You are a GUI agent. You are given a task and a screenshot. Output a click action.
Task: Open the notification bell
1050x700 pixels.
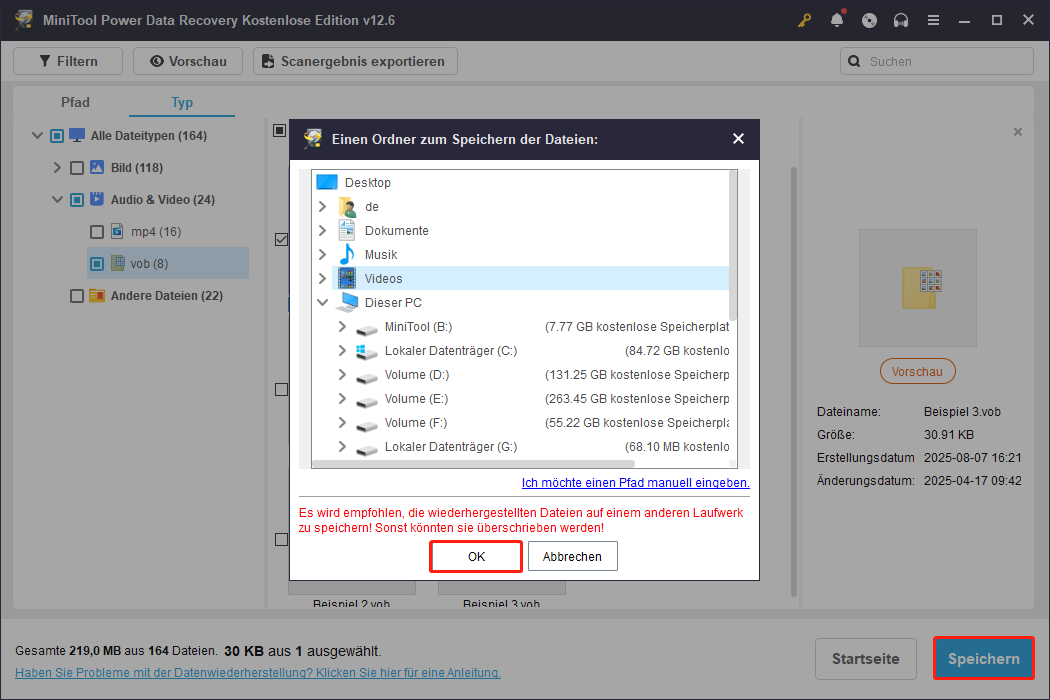pos(836,20)
